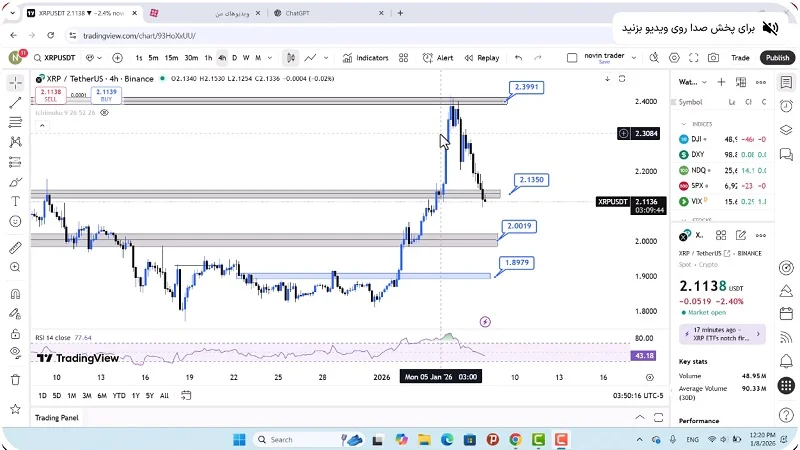Select the trend line drawing tool
The height and width of the screenshot is (450, 800).
click(15, 103)
